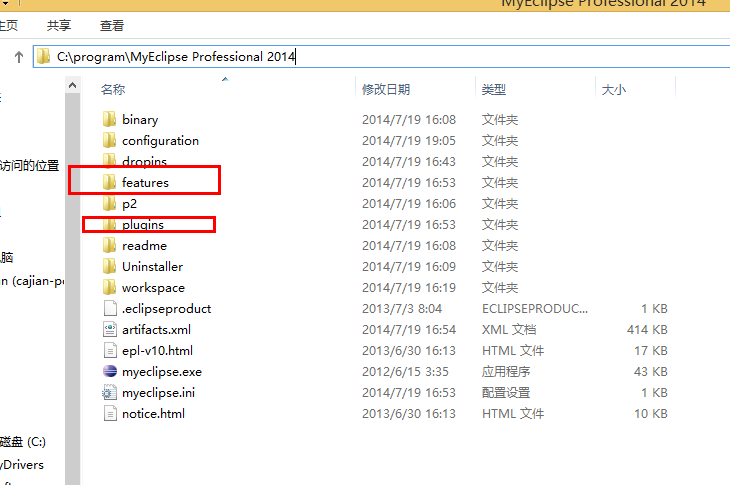This screenshot has width=730, height=485.
Task: Sort files by the 名称 column header
Action: click(113, 89)
